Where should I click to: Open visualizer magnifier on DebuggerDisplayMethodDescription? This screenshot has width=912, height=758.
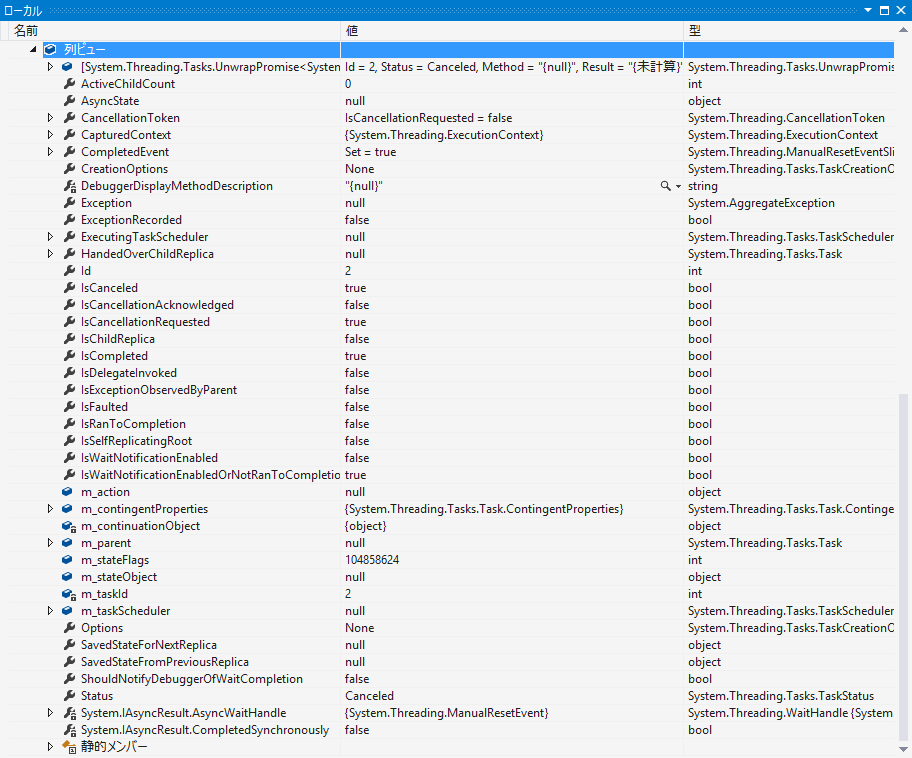[x=665, y=186]
